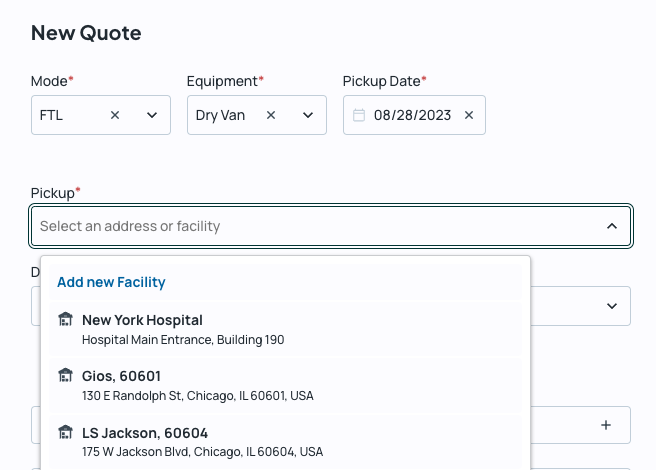This screenshot has width=656, height=470.
Task: Expand the Mode dropdown arrow
Action: coord(152,115)
